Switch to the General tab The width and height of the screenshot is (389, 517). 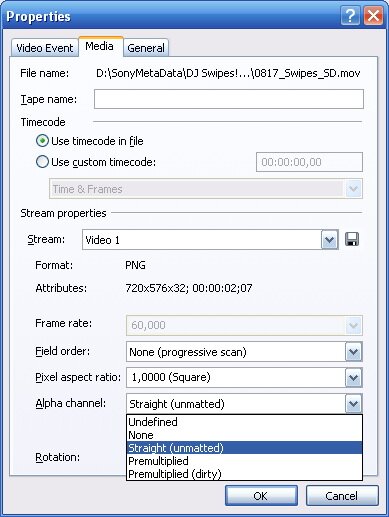[146, 48]
